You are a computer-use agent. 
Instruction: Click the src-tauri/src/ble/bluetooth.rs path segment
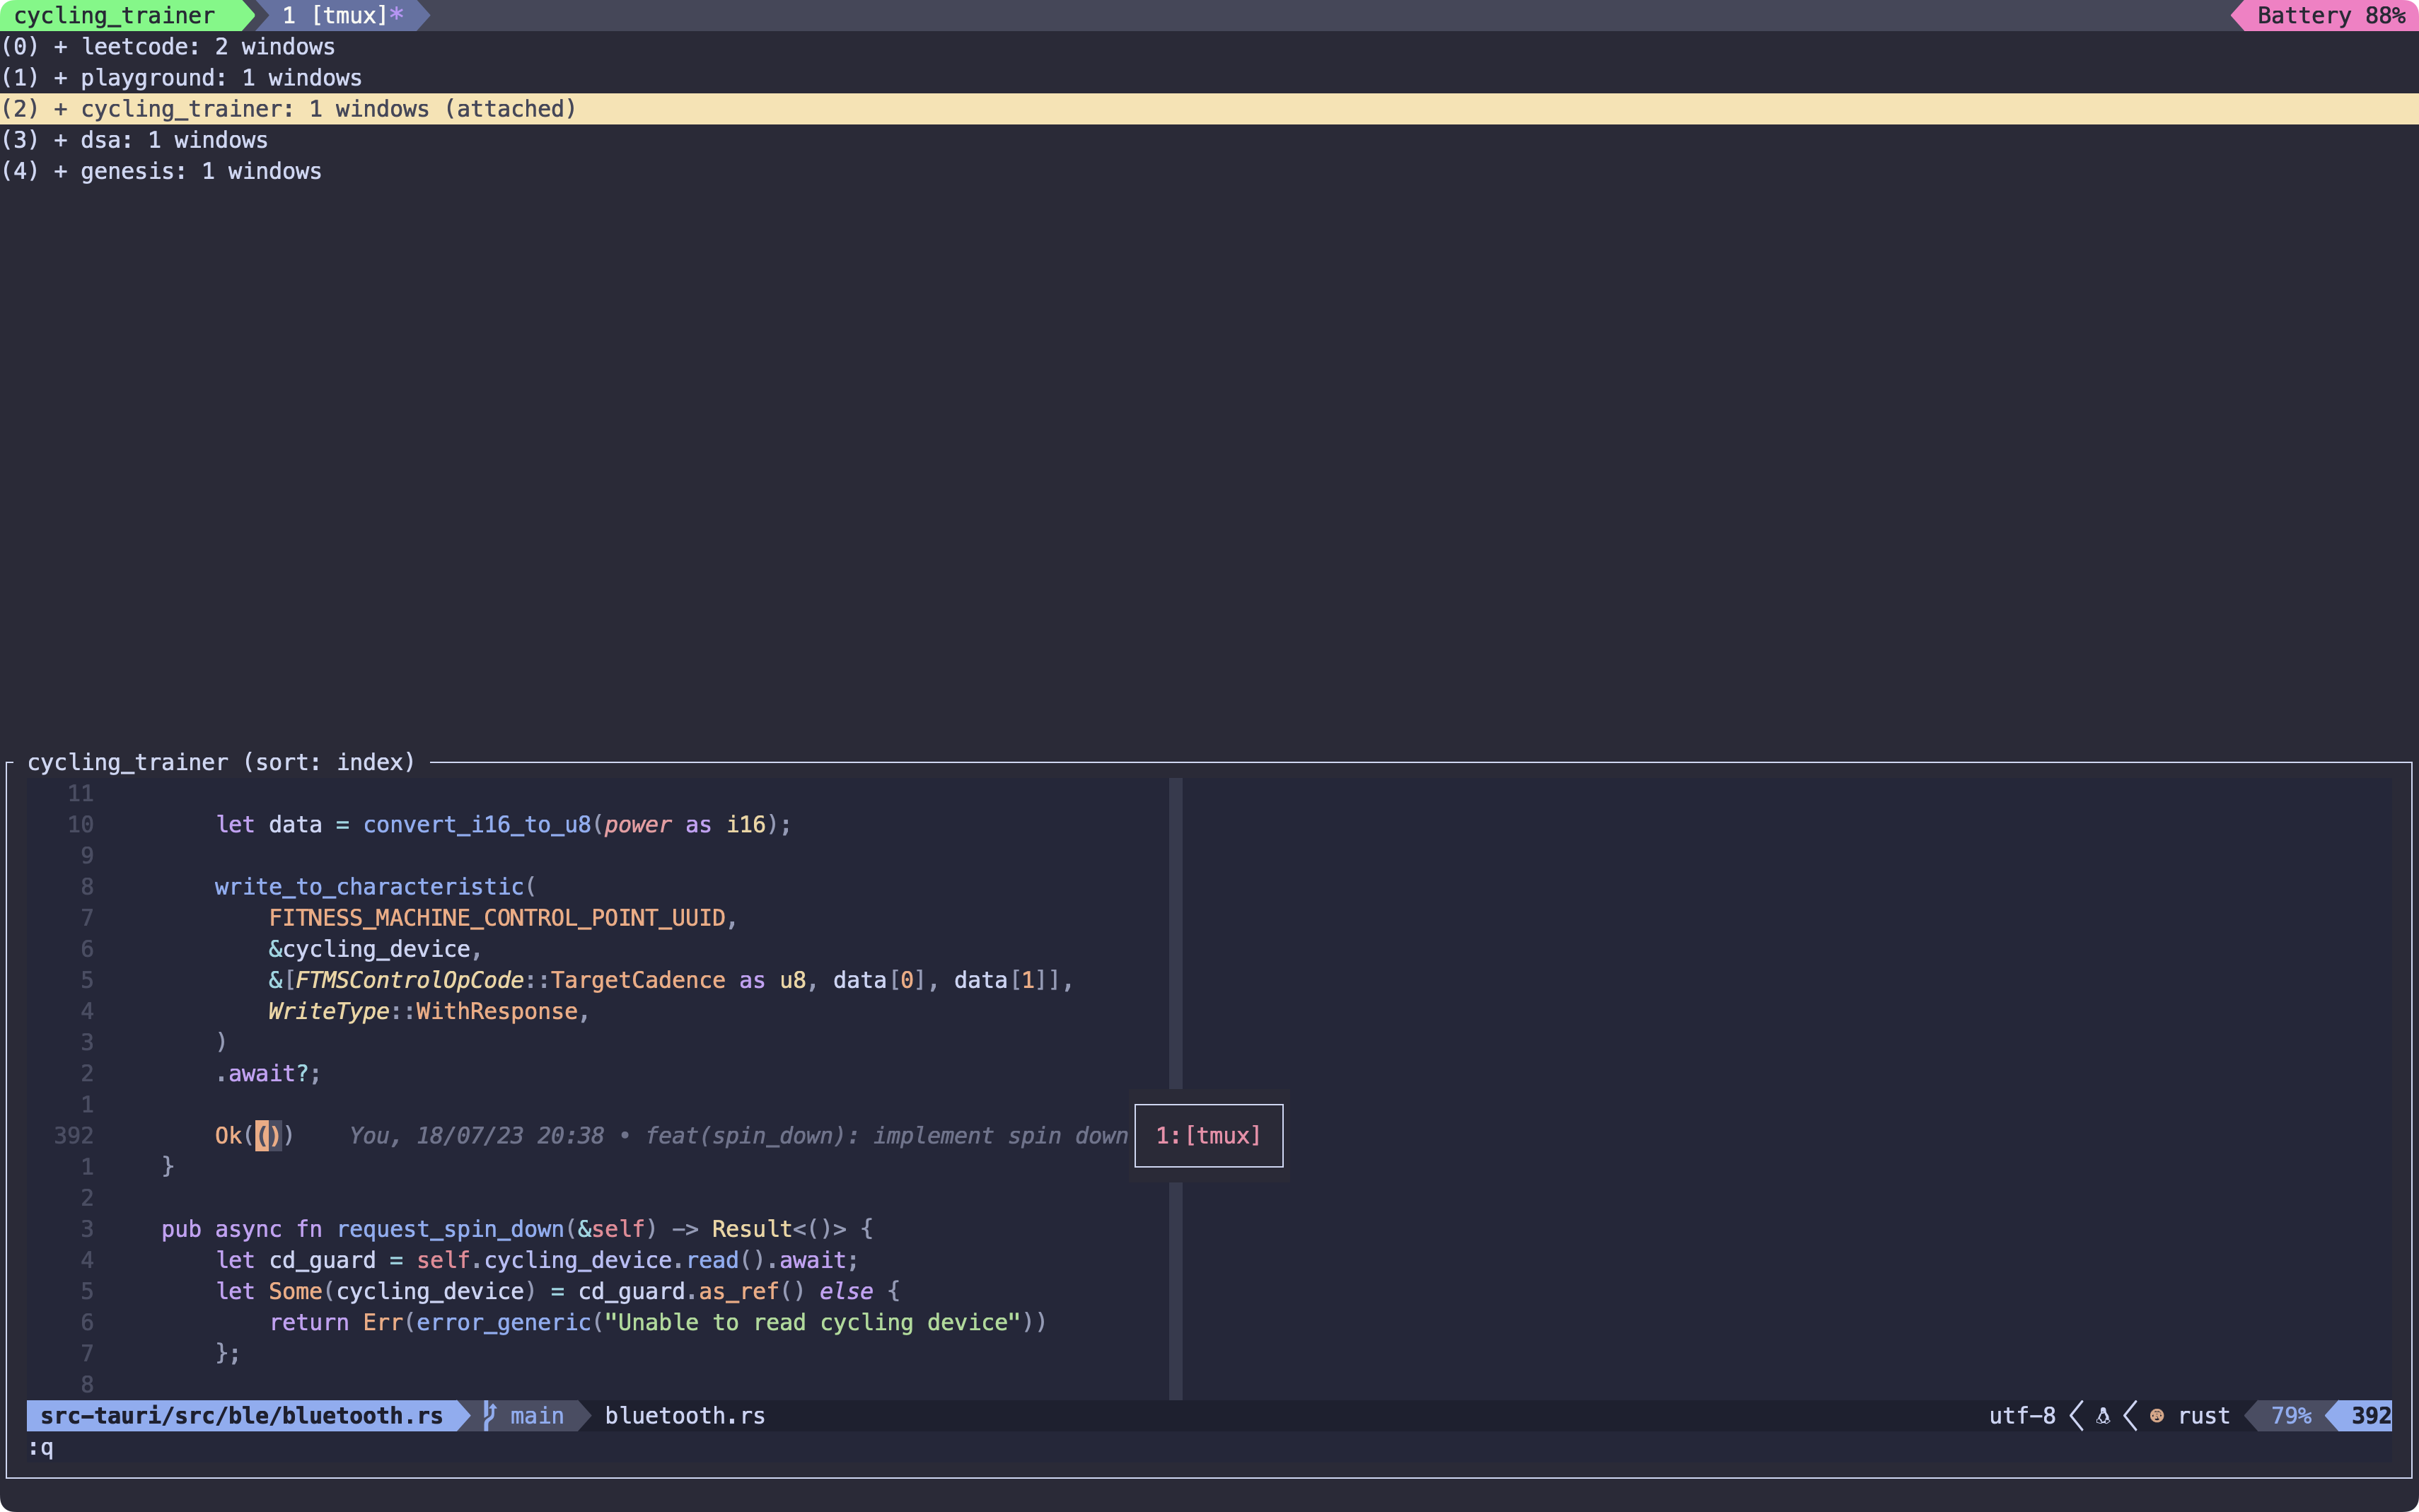click(241, 1415)
